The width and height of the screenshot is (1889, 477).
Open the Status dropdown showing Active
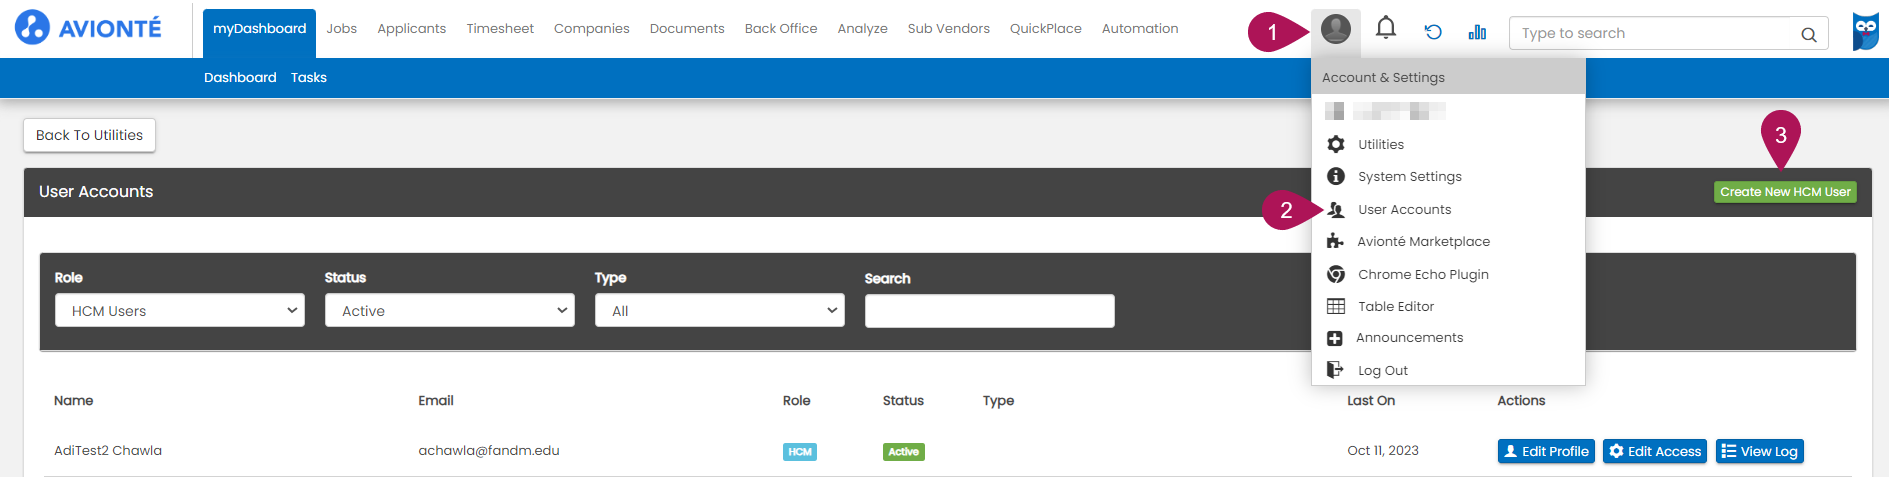[x=450, y=311]
